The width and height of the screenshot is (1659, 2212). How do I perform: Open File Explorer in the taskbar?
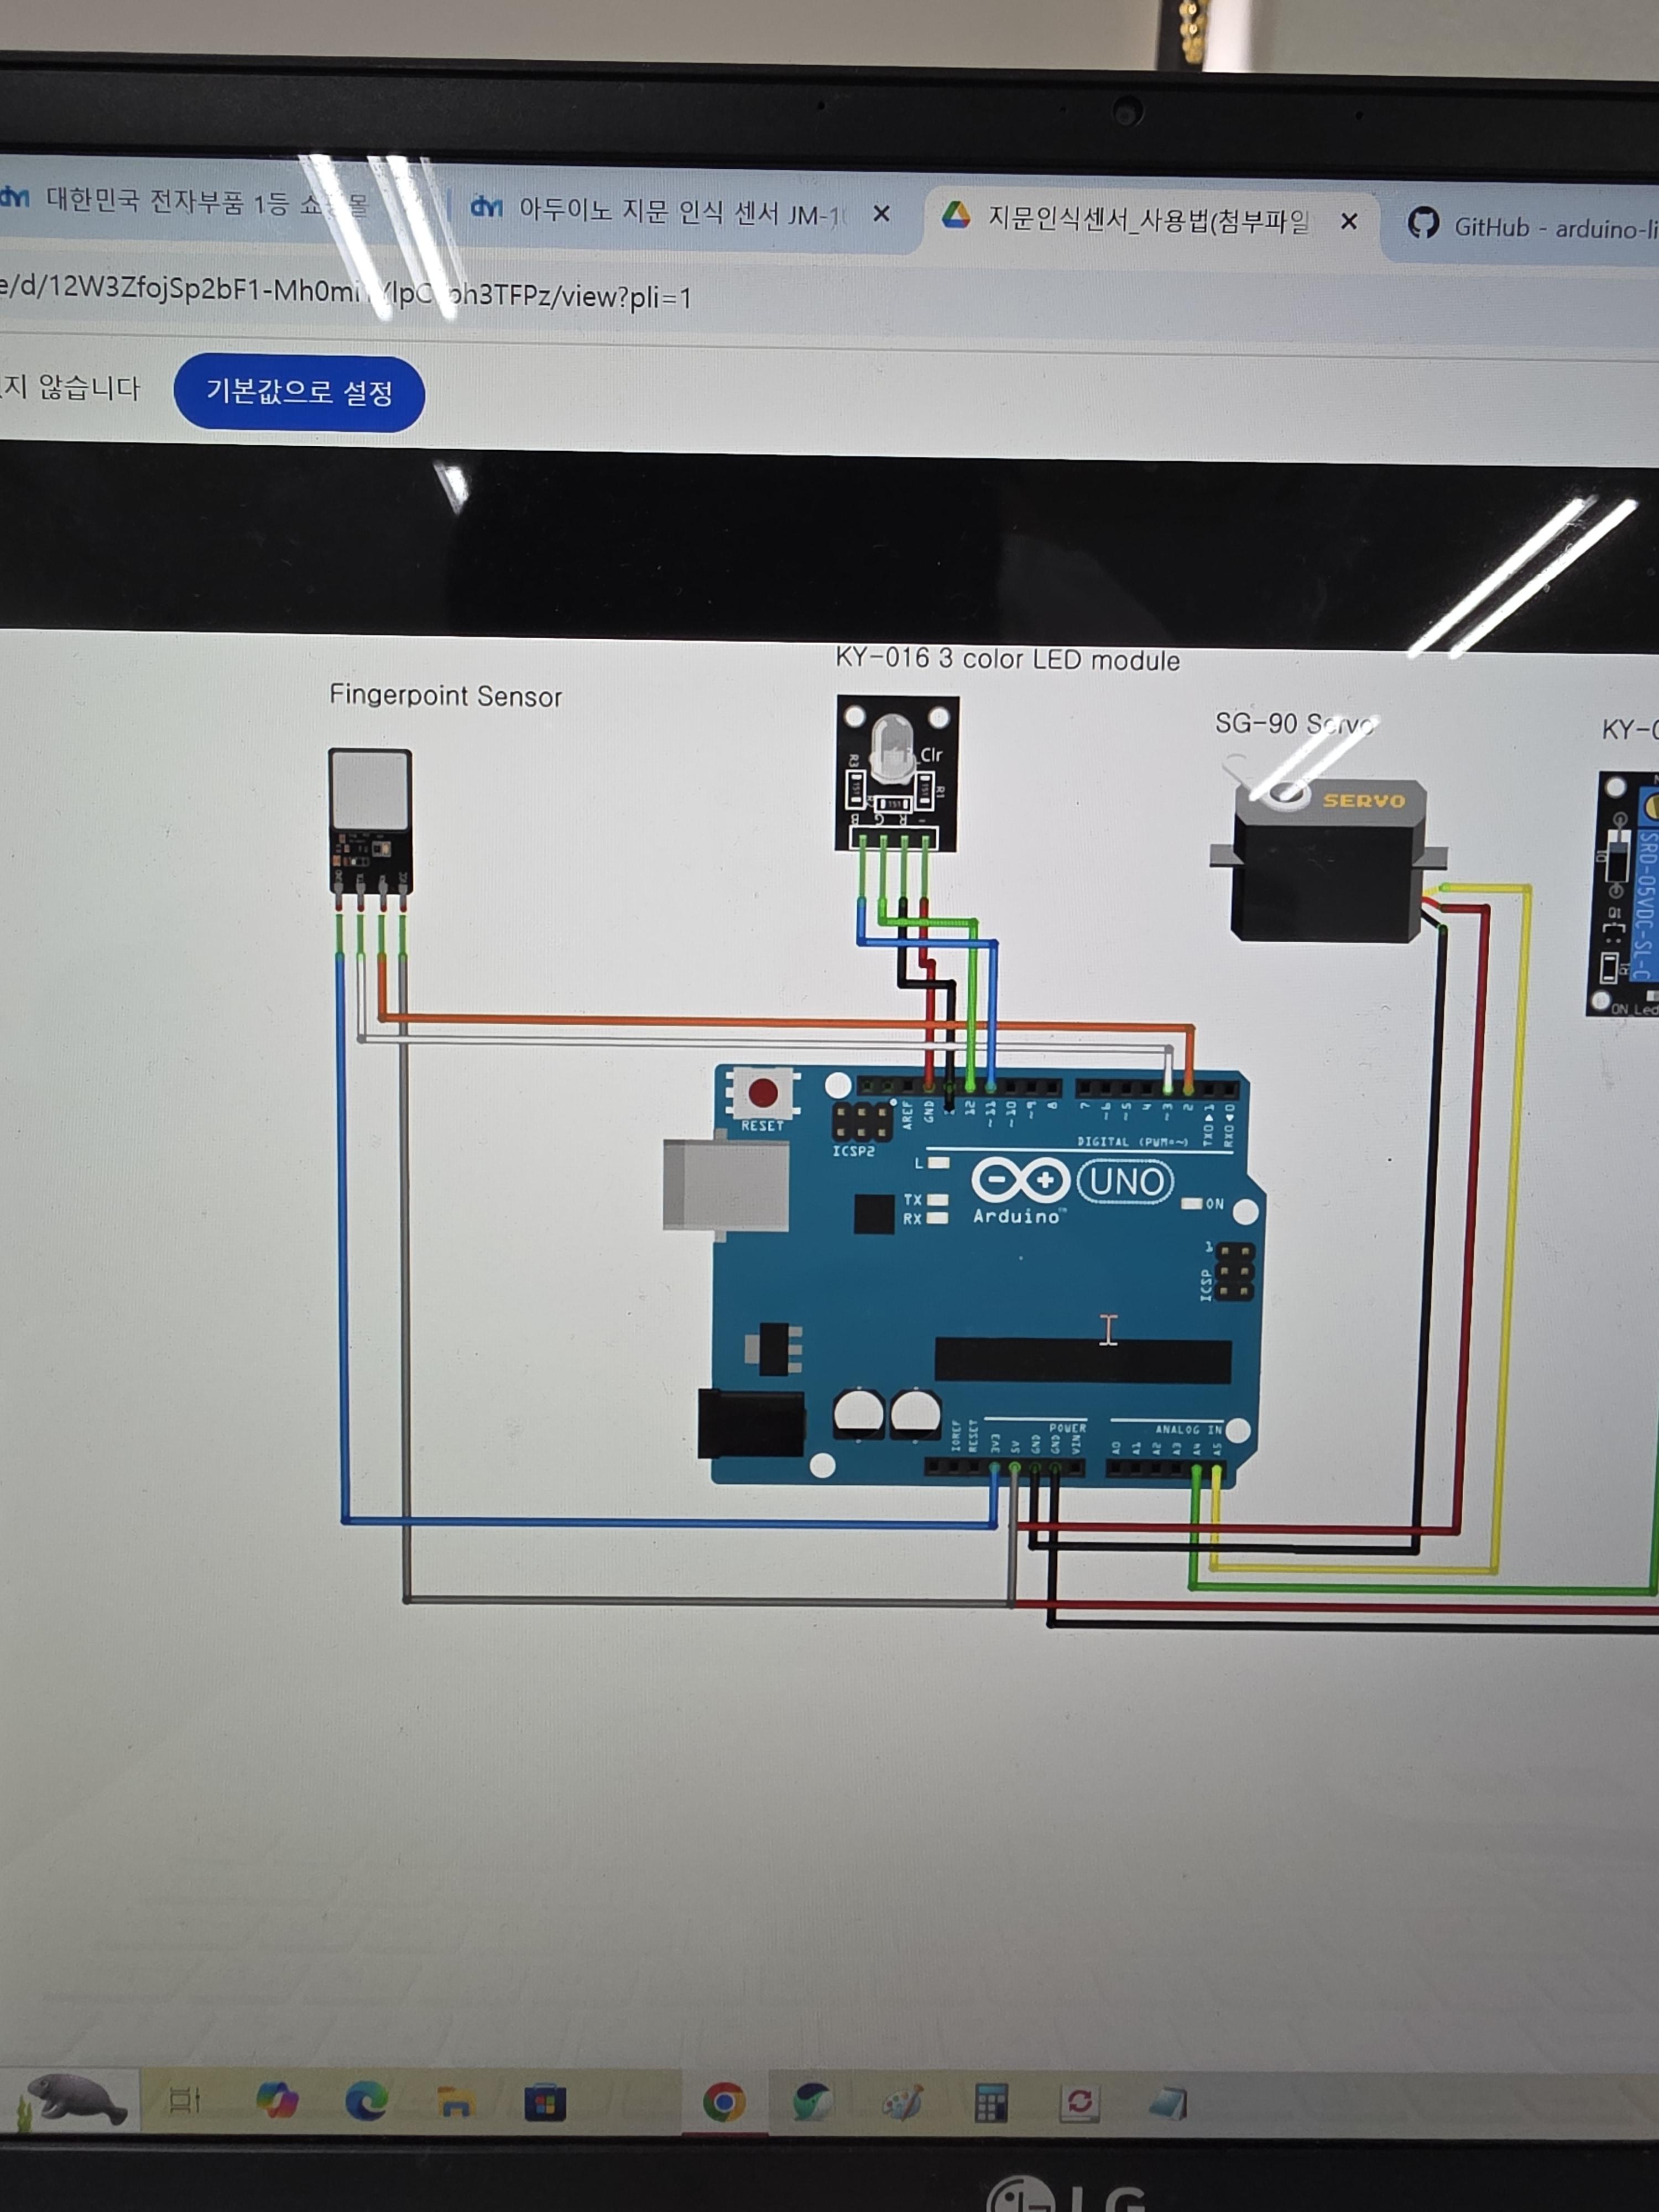pyautogui.click(x=455, y=2102)
